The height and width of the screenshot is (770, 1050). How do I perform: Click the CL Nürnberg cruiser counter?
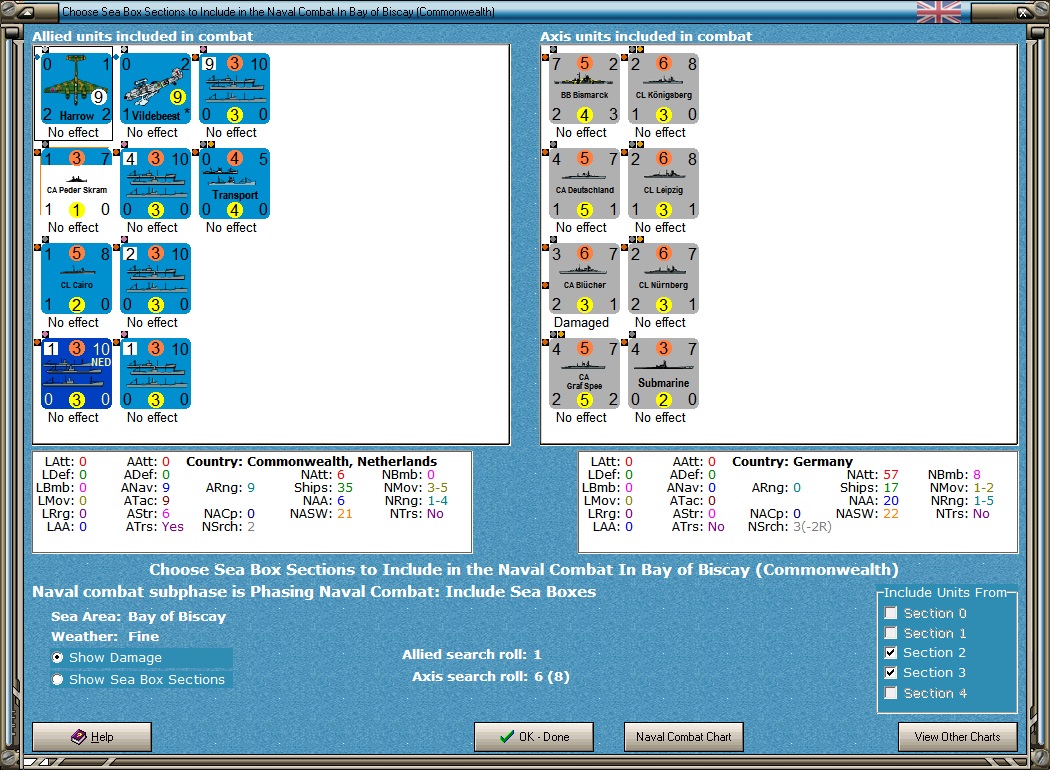[x=664, y=279]
